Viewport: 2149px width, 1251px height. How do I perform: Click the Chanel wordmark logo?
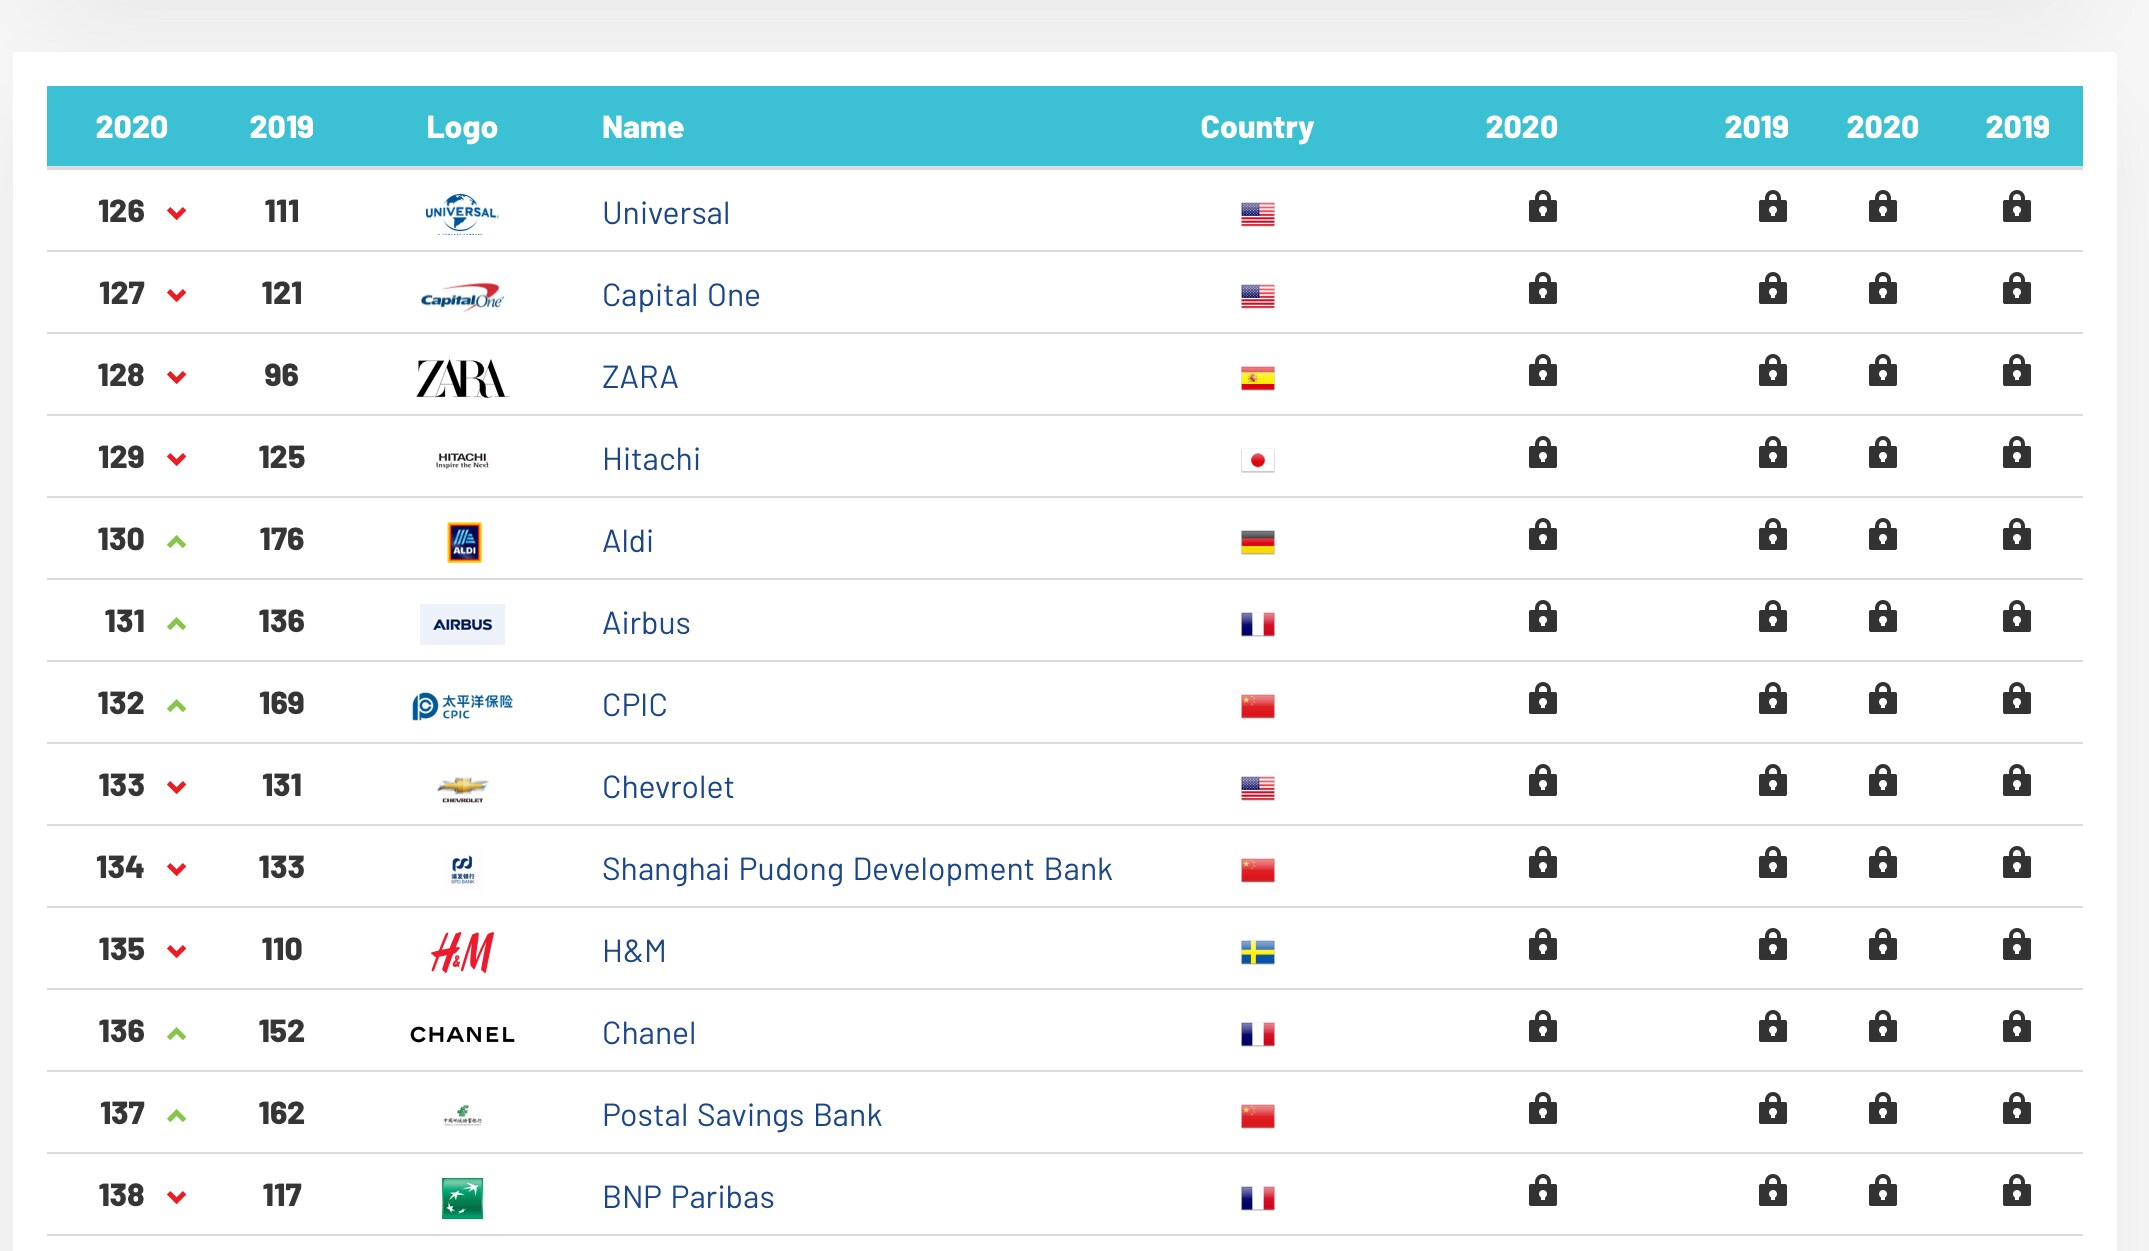coord(462,1035)
